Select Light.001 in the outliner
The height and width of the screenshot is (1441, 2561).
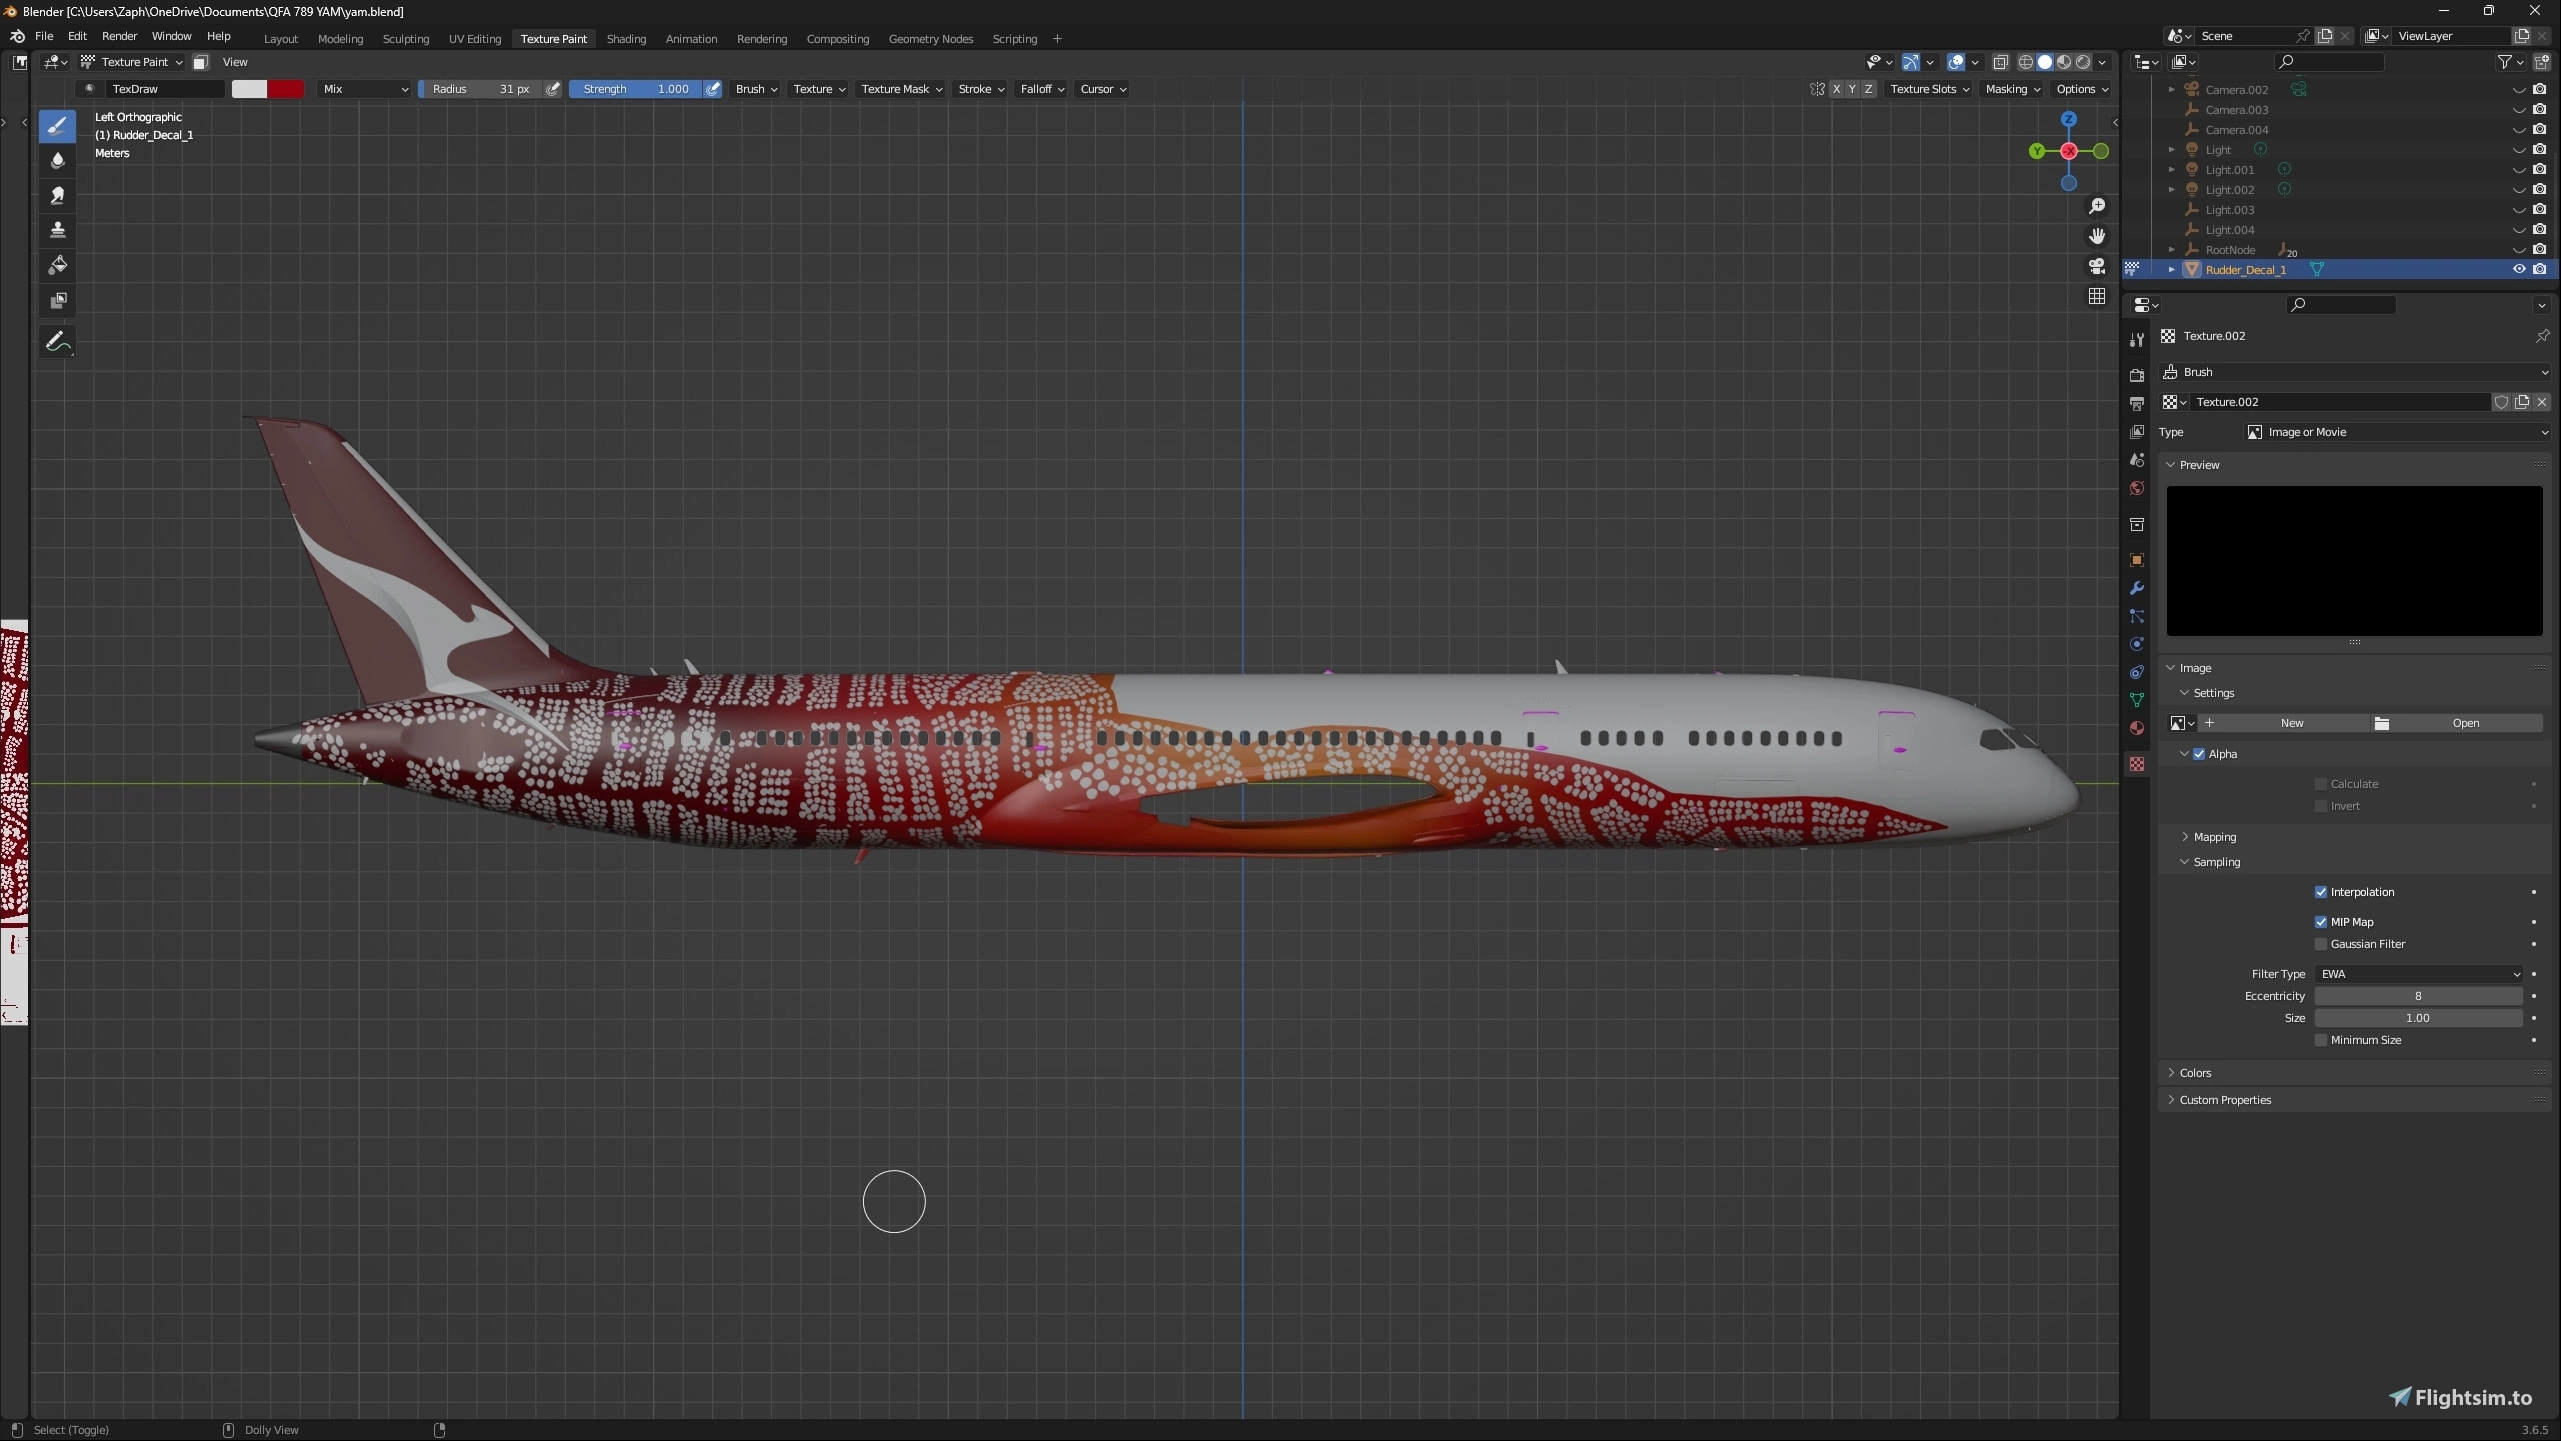point(2229,170)
